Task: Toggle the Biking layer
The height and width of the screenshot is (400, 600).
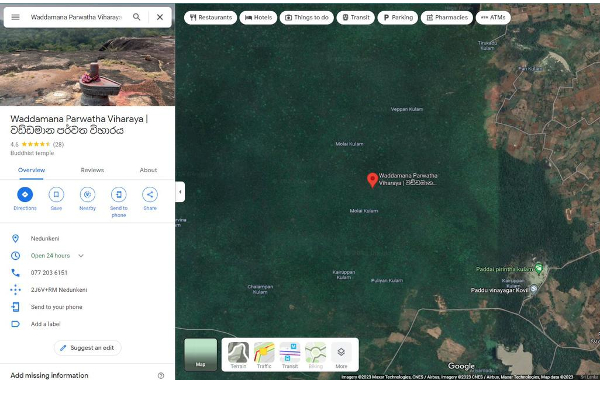Action: tap(316, 356)
